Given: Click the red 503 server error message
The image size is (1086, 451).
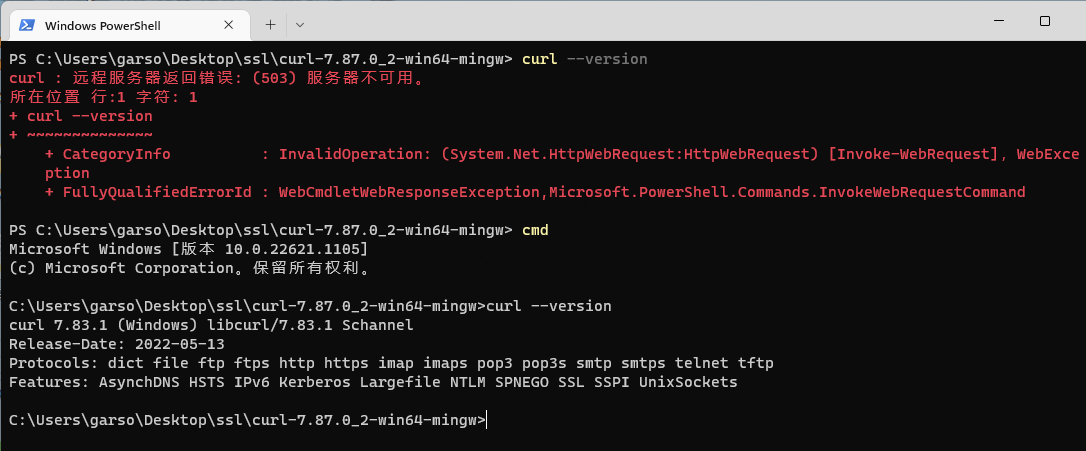Looking at the screenshot, I should pos(216,78).
